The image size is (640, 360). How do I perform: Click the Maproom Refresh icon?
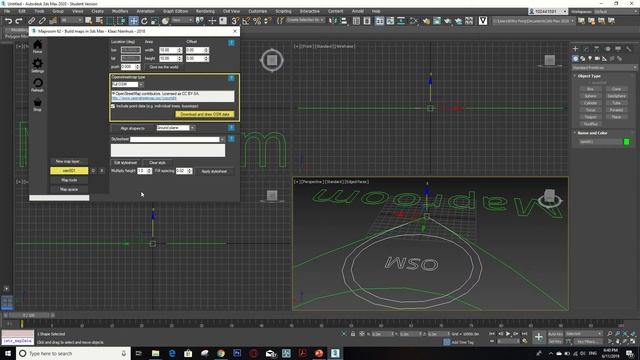tap(38, 85)
